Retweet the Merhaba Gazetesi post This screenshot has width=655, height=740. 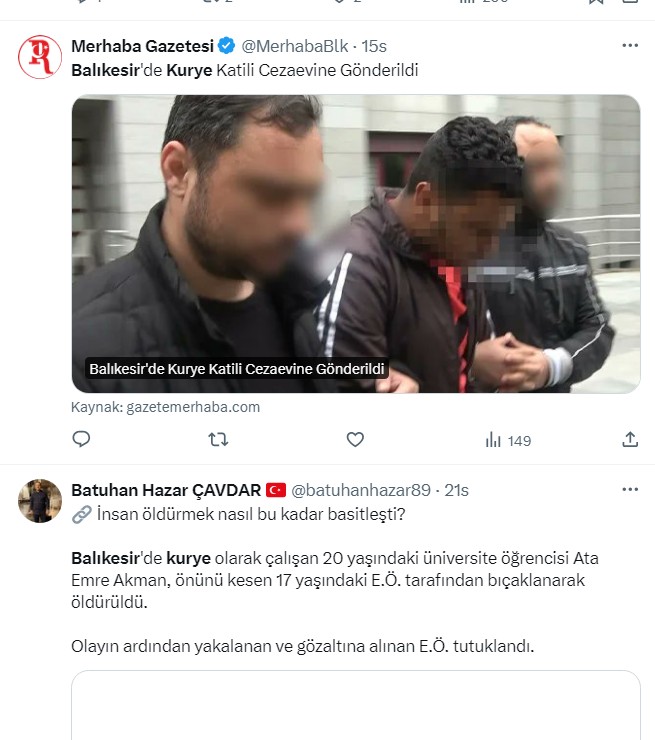coord(218,439)
